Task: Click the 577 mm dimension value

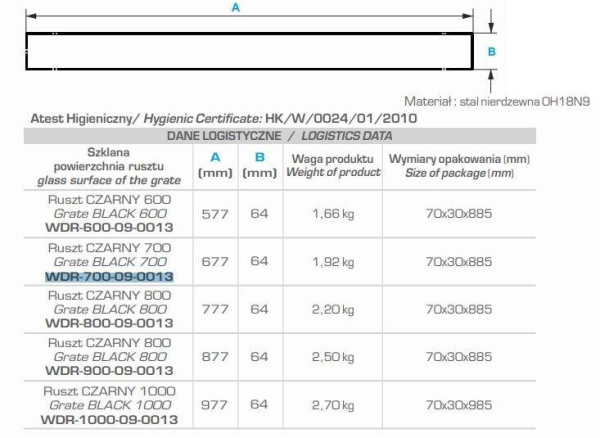Action: click(214, 213)
